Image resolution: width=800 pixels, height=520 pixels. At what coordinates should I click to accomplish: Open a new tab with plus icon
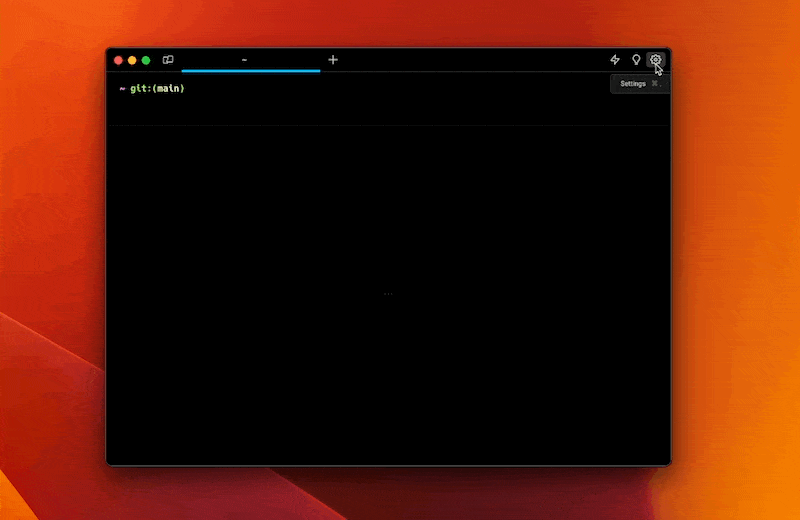[333, 60]
